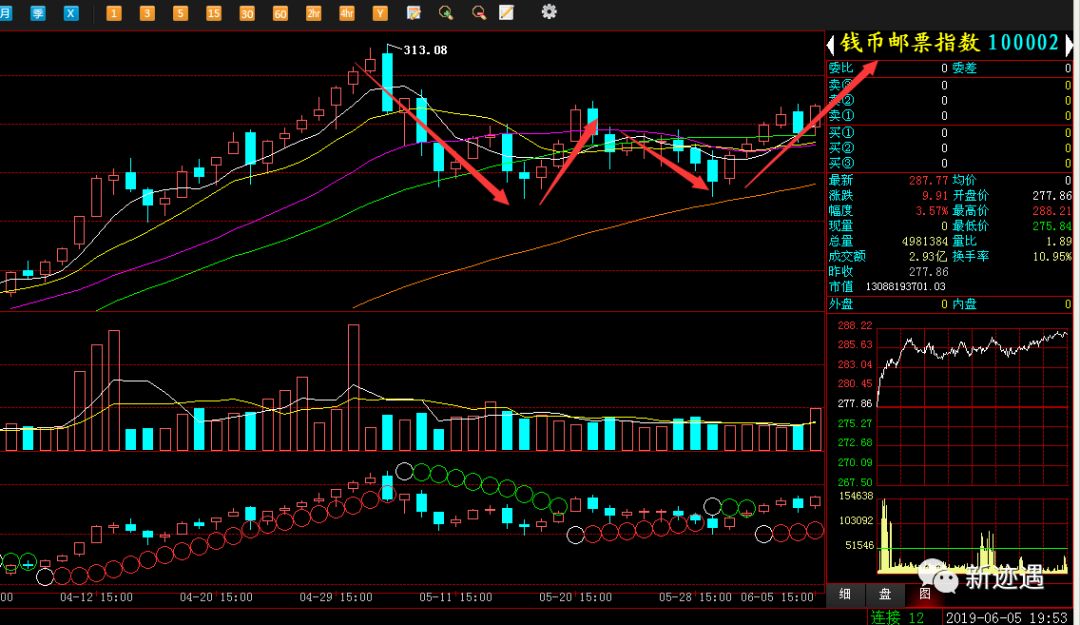Click percentage change 3.57%

(x=932, y=211)
